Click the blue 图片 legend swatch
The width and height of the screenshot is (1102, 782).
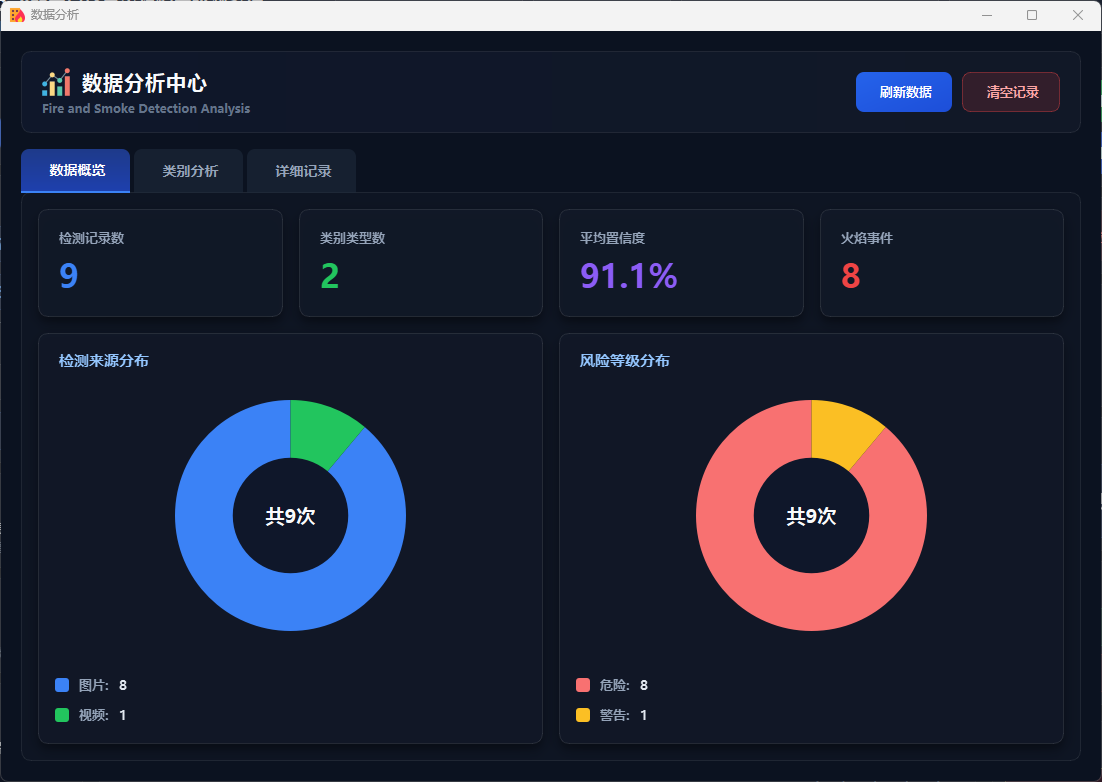[x=62, y=685]
